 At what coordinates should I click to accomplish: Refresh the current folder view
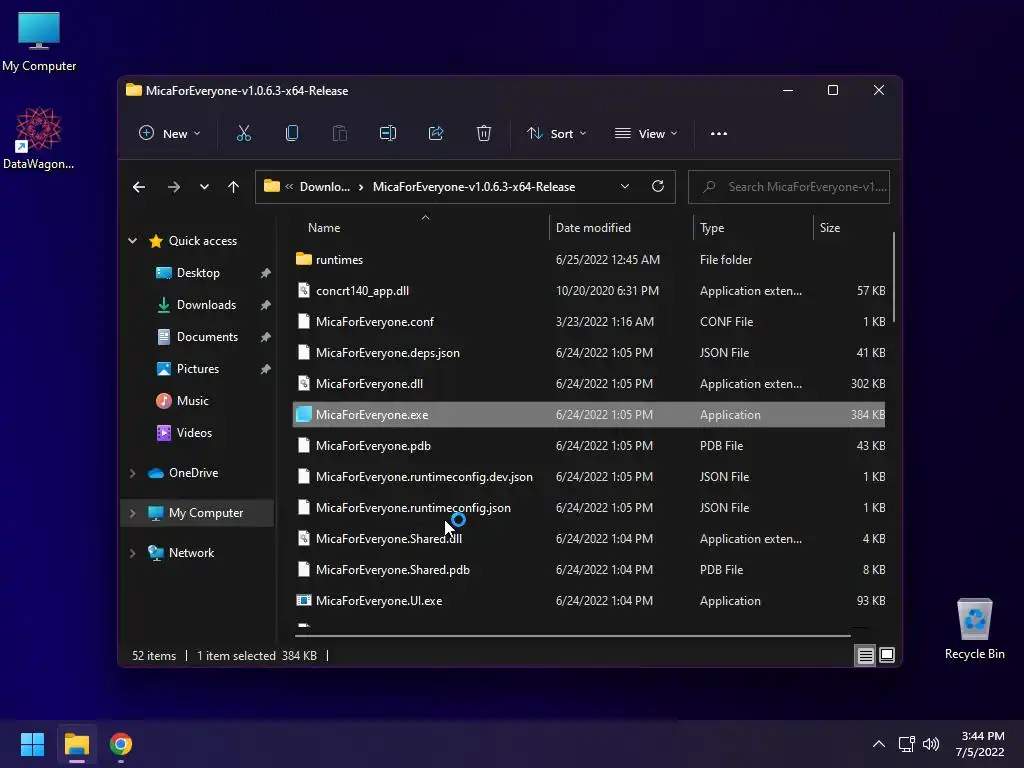click(658, 186)
